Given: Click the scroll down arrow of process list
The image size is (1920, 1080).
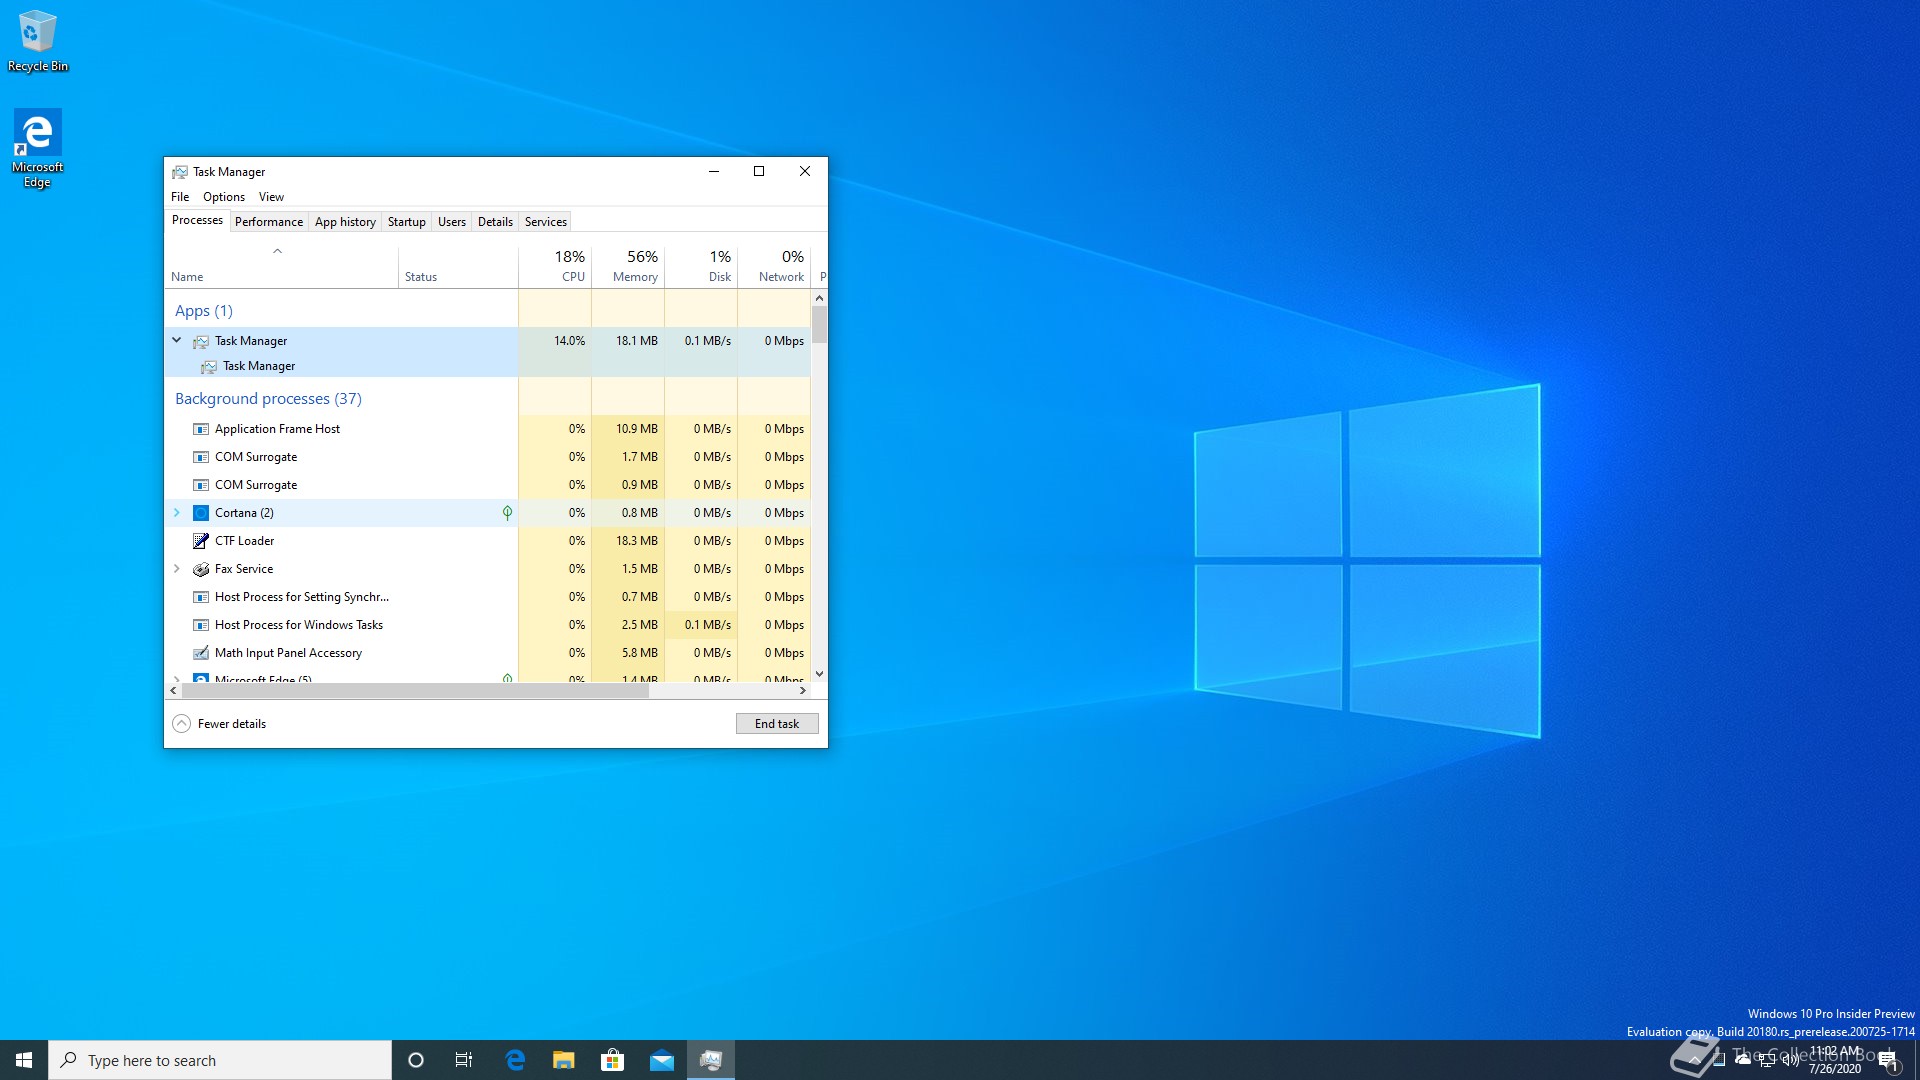Looking at the screenshot, I should (x=819, y=674).
